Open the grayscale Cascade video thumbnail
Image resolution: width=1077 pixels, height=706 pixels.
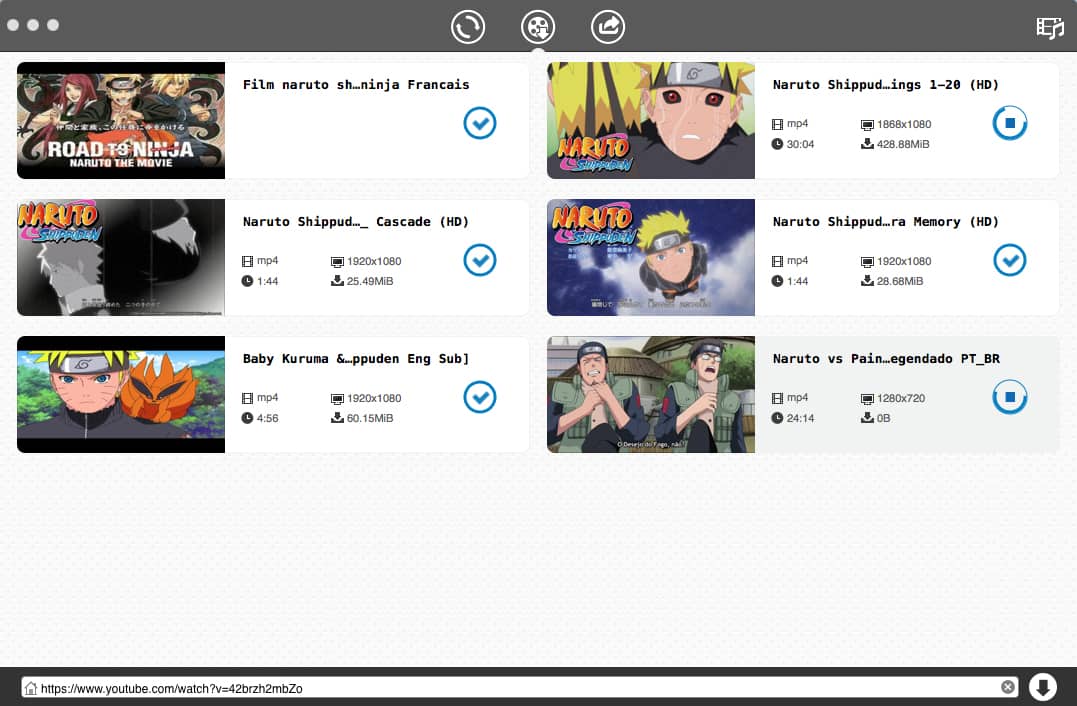click(121, 258)
